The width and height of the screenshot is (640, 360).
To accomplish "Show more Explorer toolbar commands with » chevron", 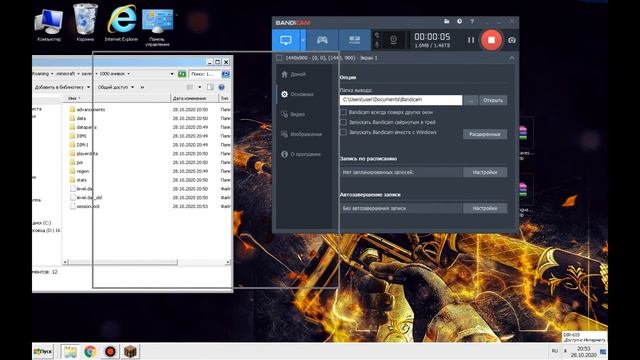I will click(x=142, y=87).
